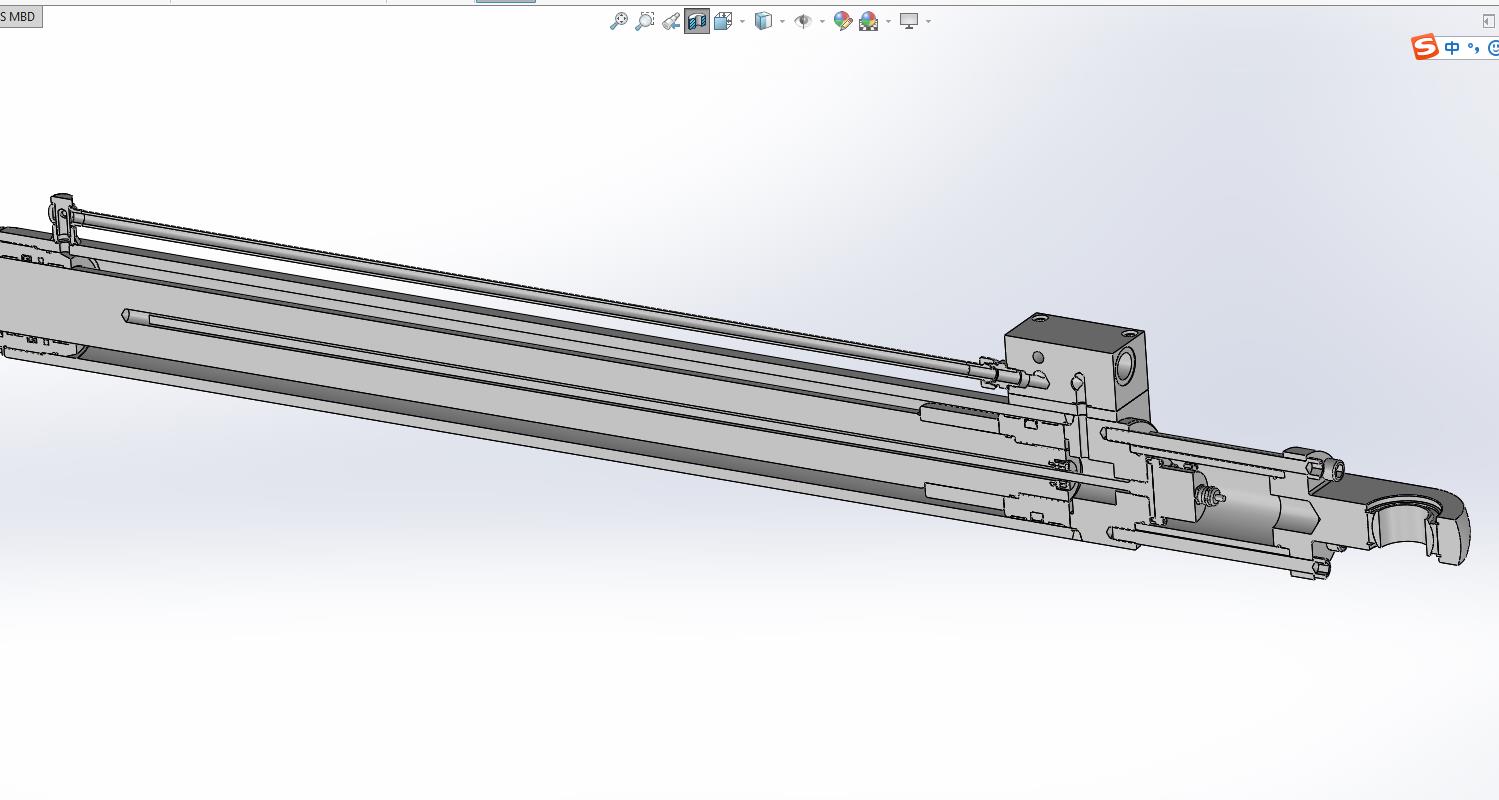Image resolution: width=1499 pixels, height=800 pixels.
Task: Click the Display Style cube icon
Action: pos(764,21)
